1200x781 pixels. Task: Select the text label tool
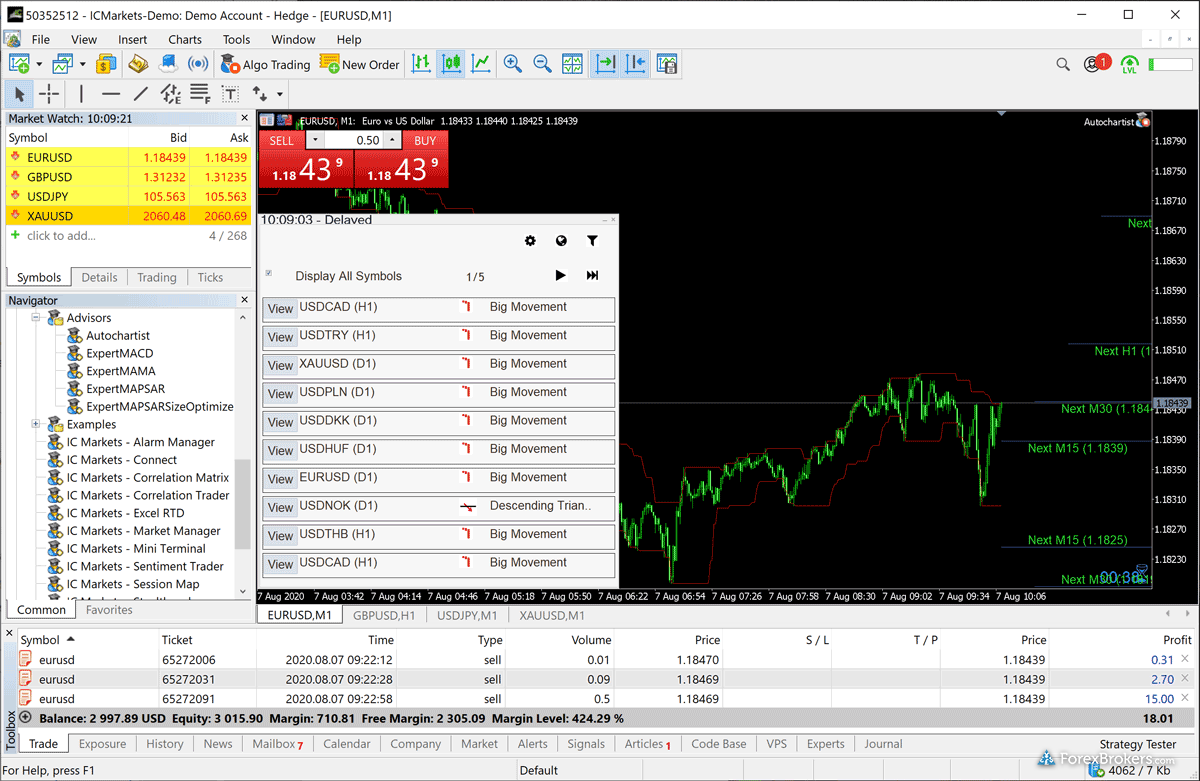tap(230, 94)
